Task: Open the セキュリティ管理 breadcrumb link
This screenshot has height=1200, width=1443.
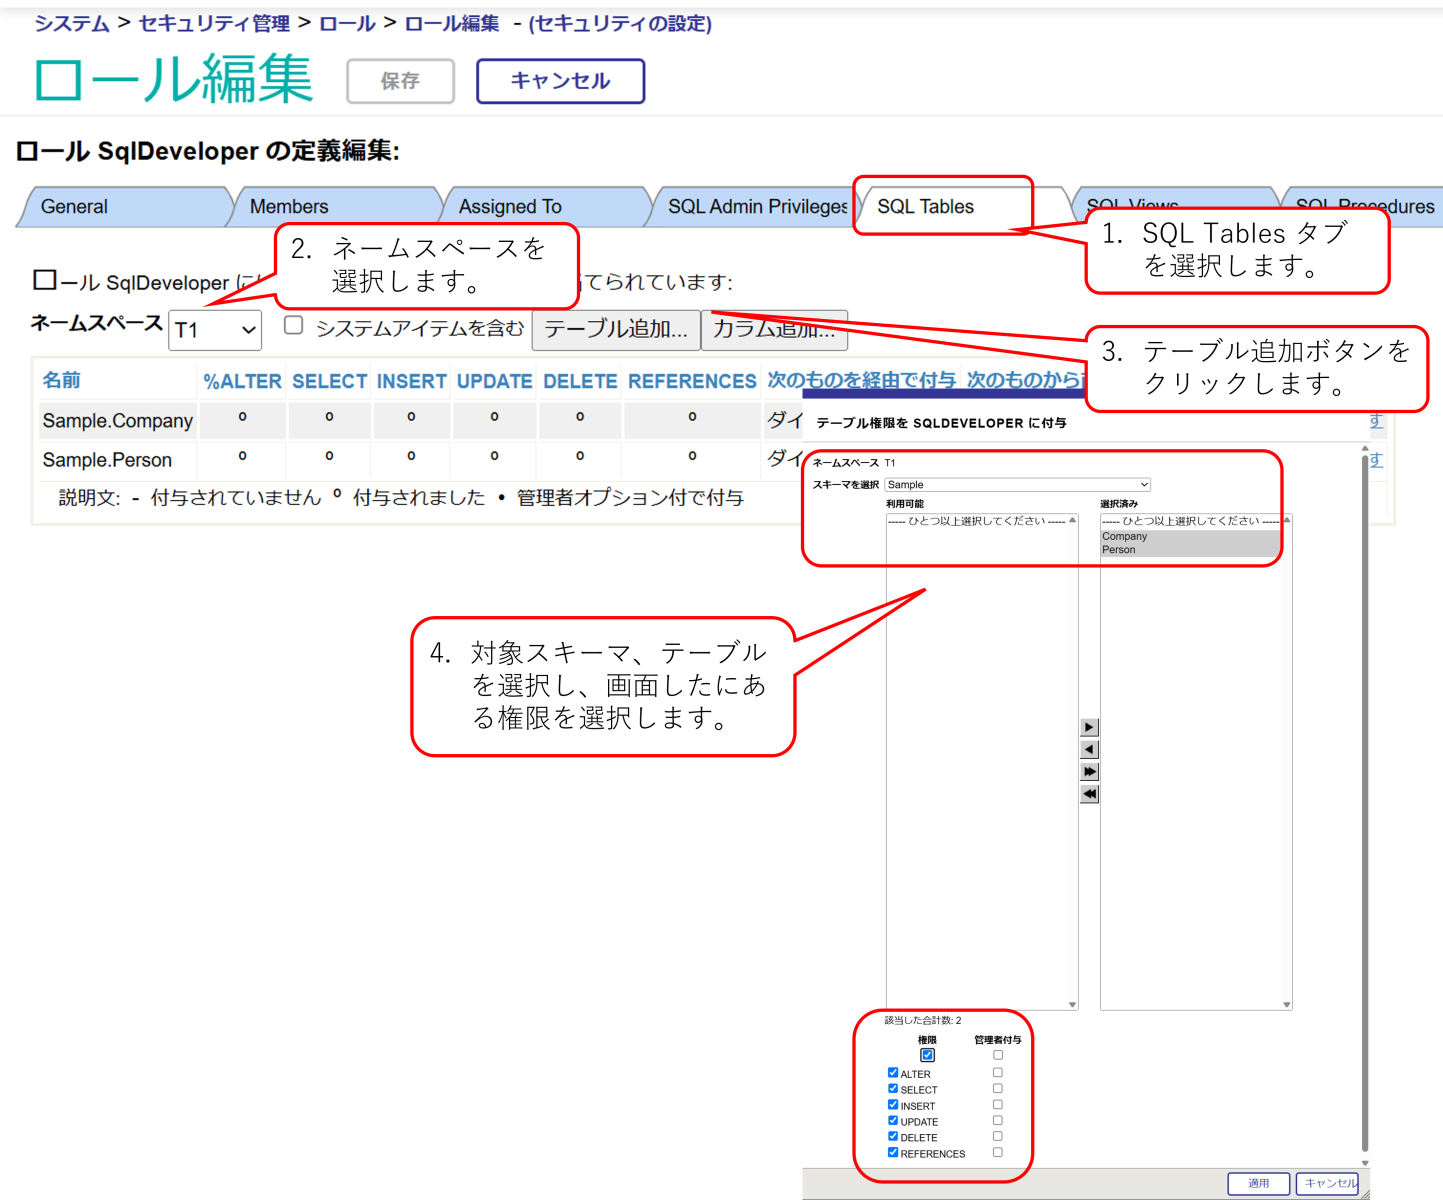Action: 214,23
